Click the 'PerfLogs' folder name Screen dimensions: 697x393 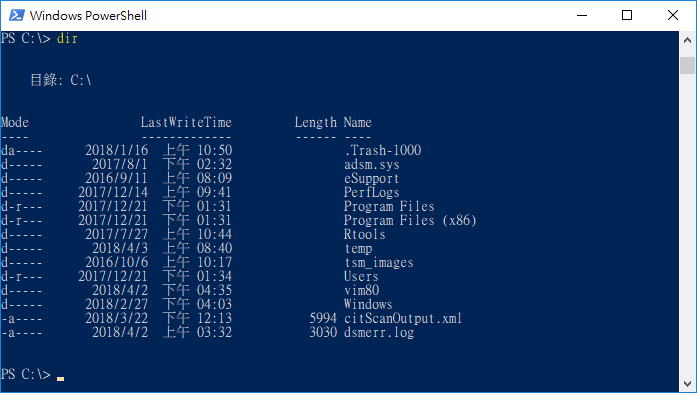click(x=371, y=192)
